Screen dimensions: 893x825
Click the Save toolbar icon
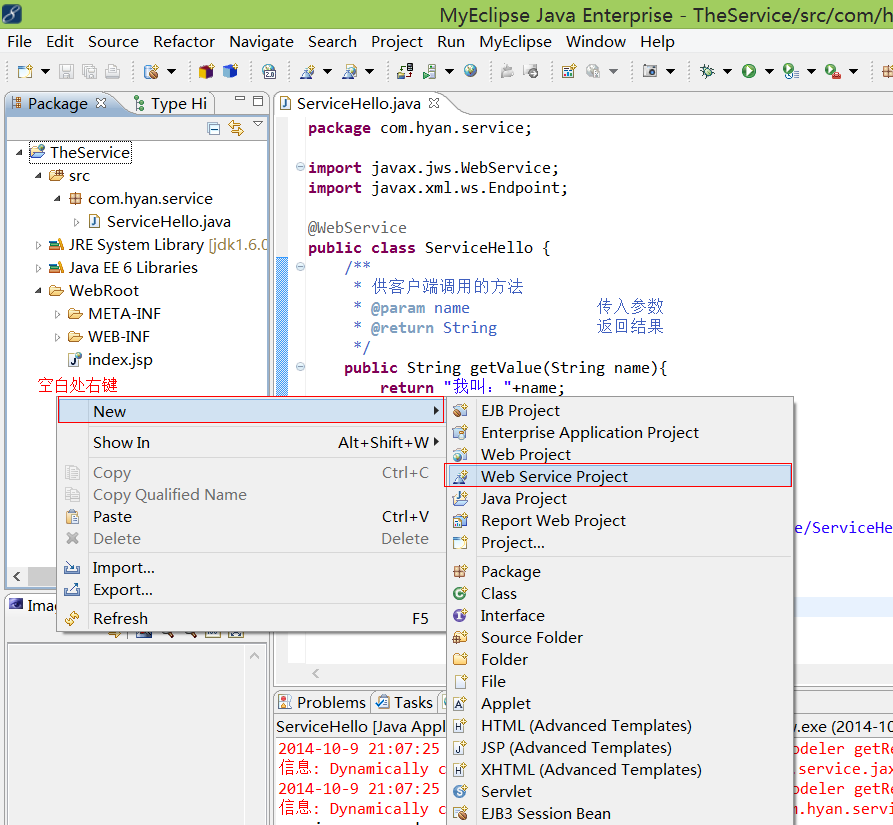(x=67, y=71)
